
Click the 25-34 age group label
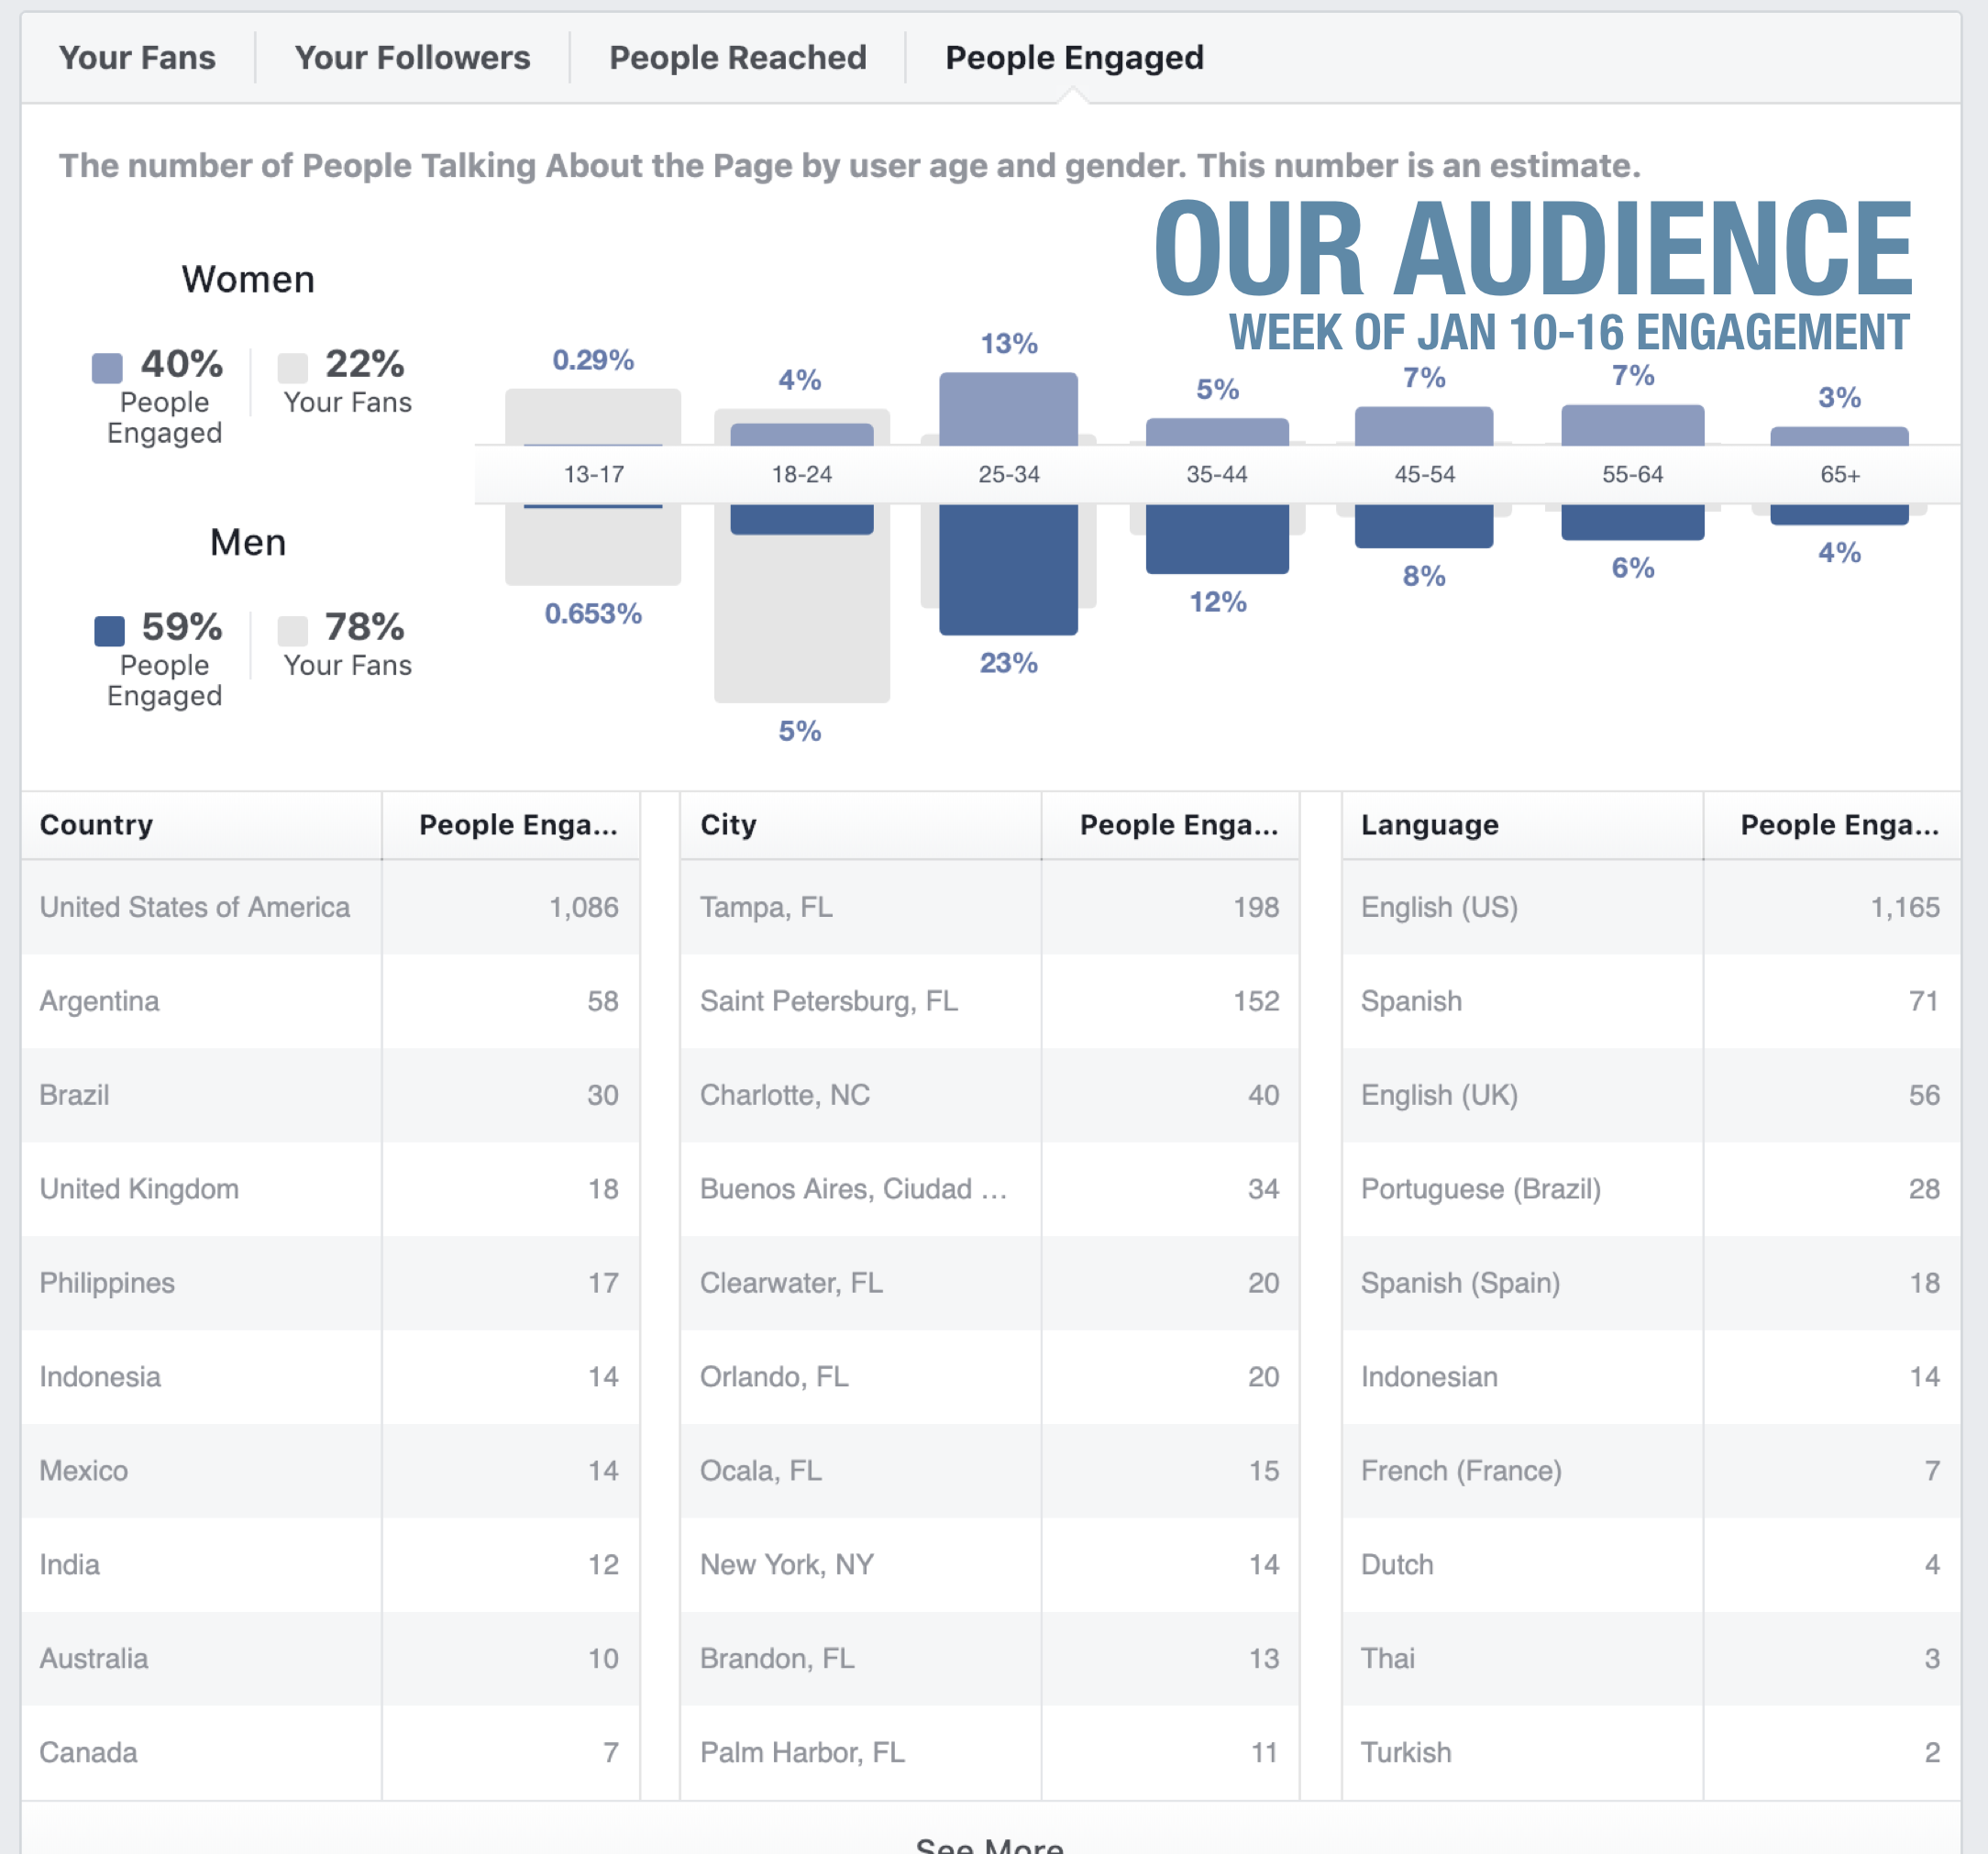(x=1009, y=475)
